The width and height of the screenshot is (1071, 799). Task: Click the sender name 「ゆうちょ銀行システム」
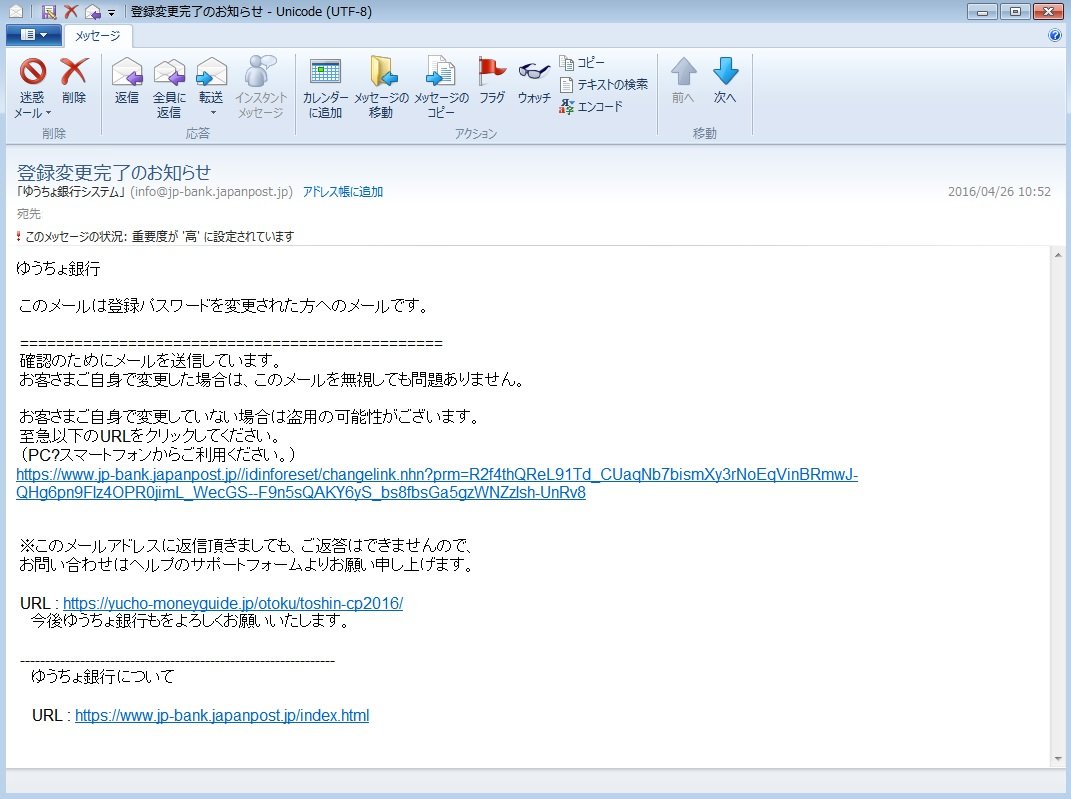pos(72,192)
